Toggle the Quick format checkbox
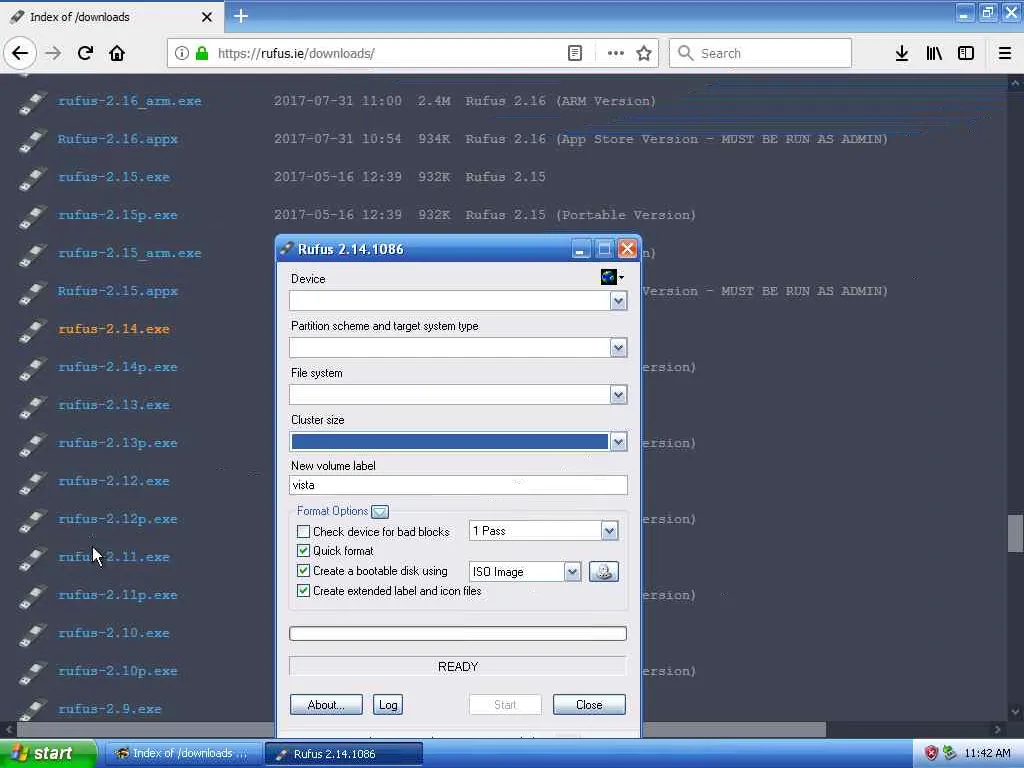 303,551
